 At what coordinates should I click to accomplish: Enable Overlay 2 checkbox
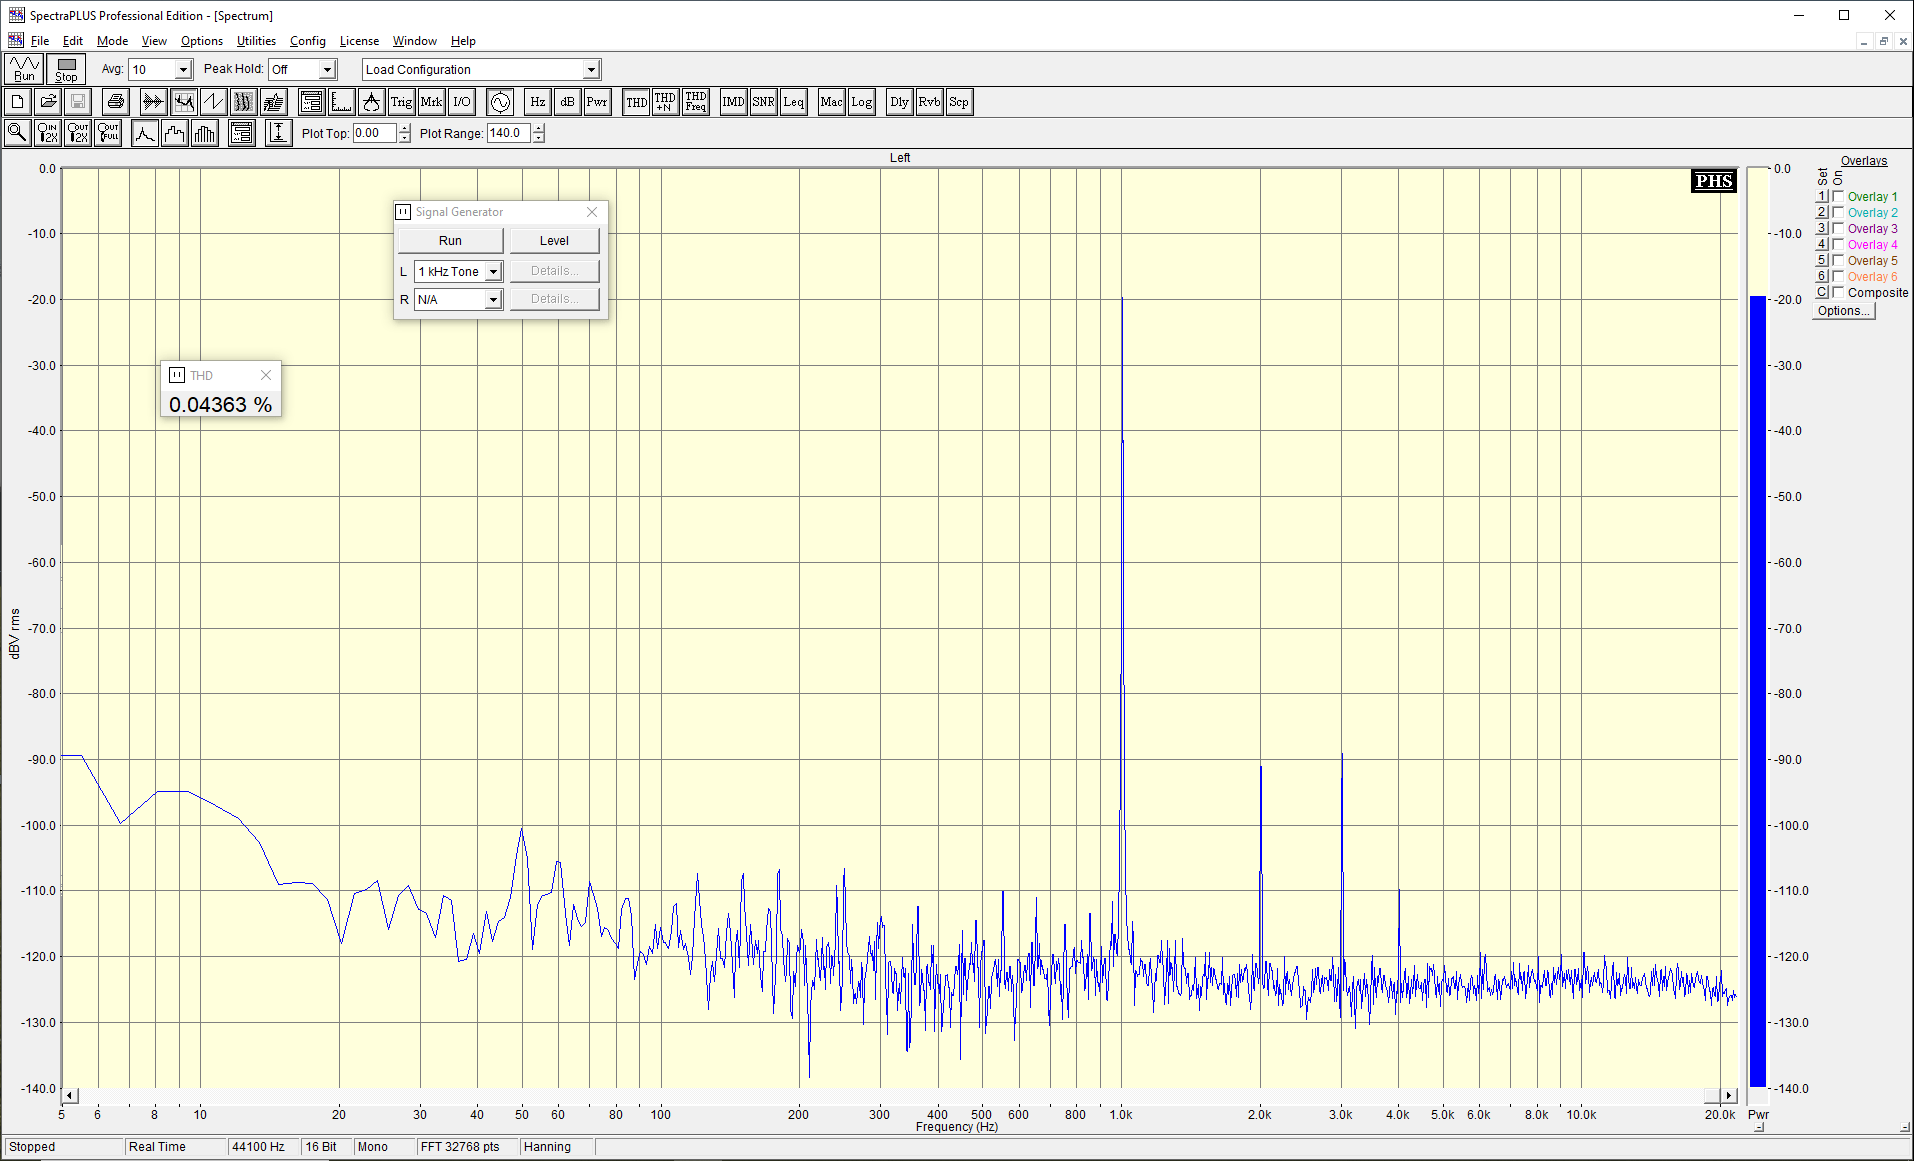1838,212
